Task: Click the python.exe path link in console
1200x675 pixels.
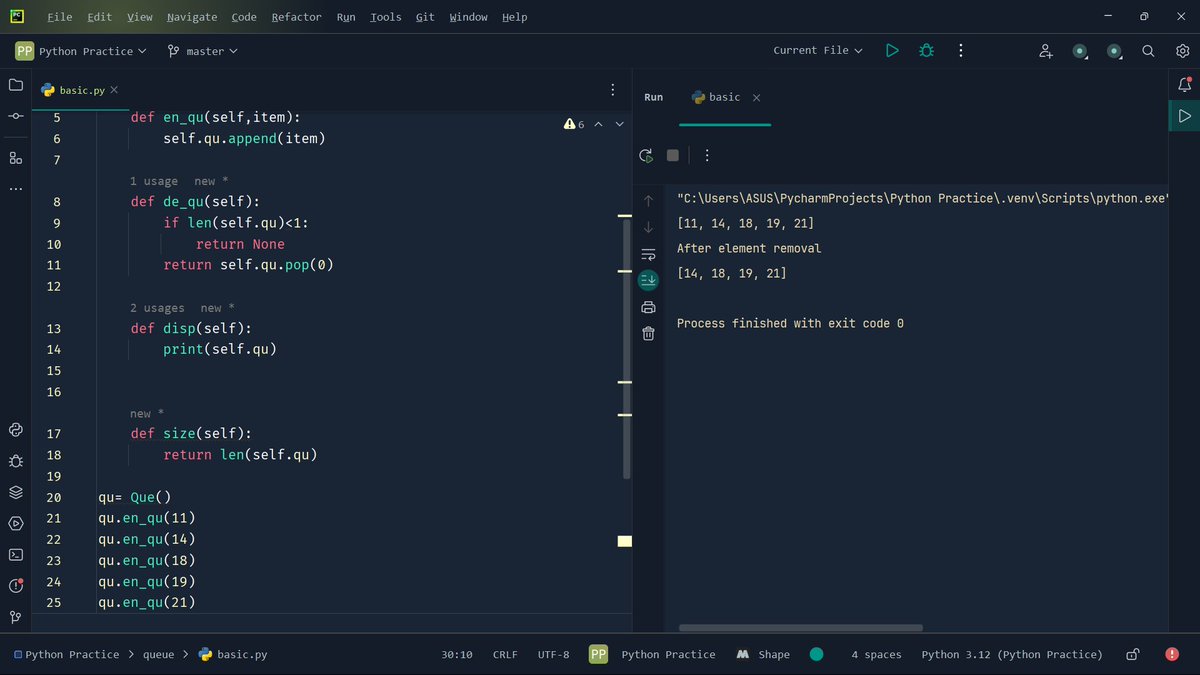Action: pos(922,198)
